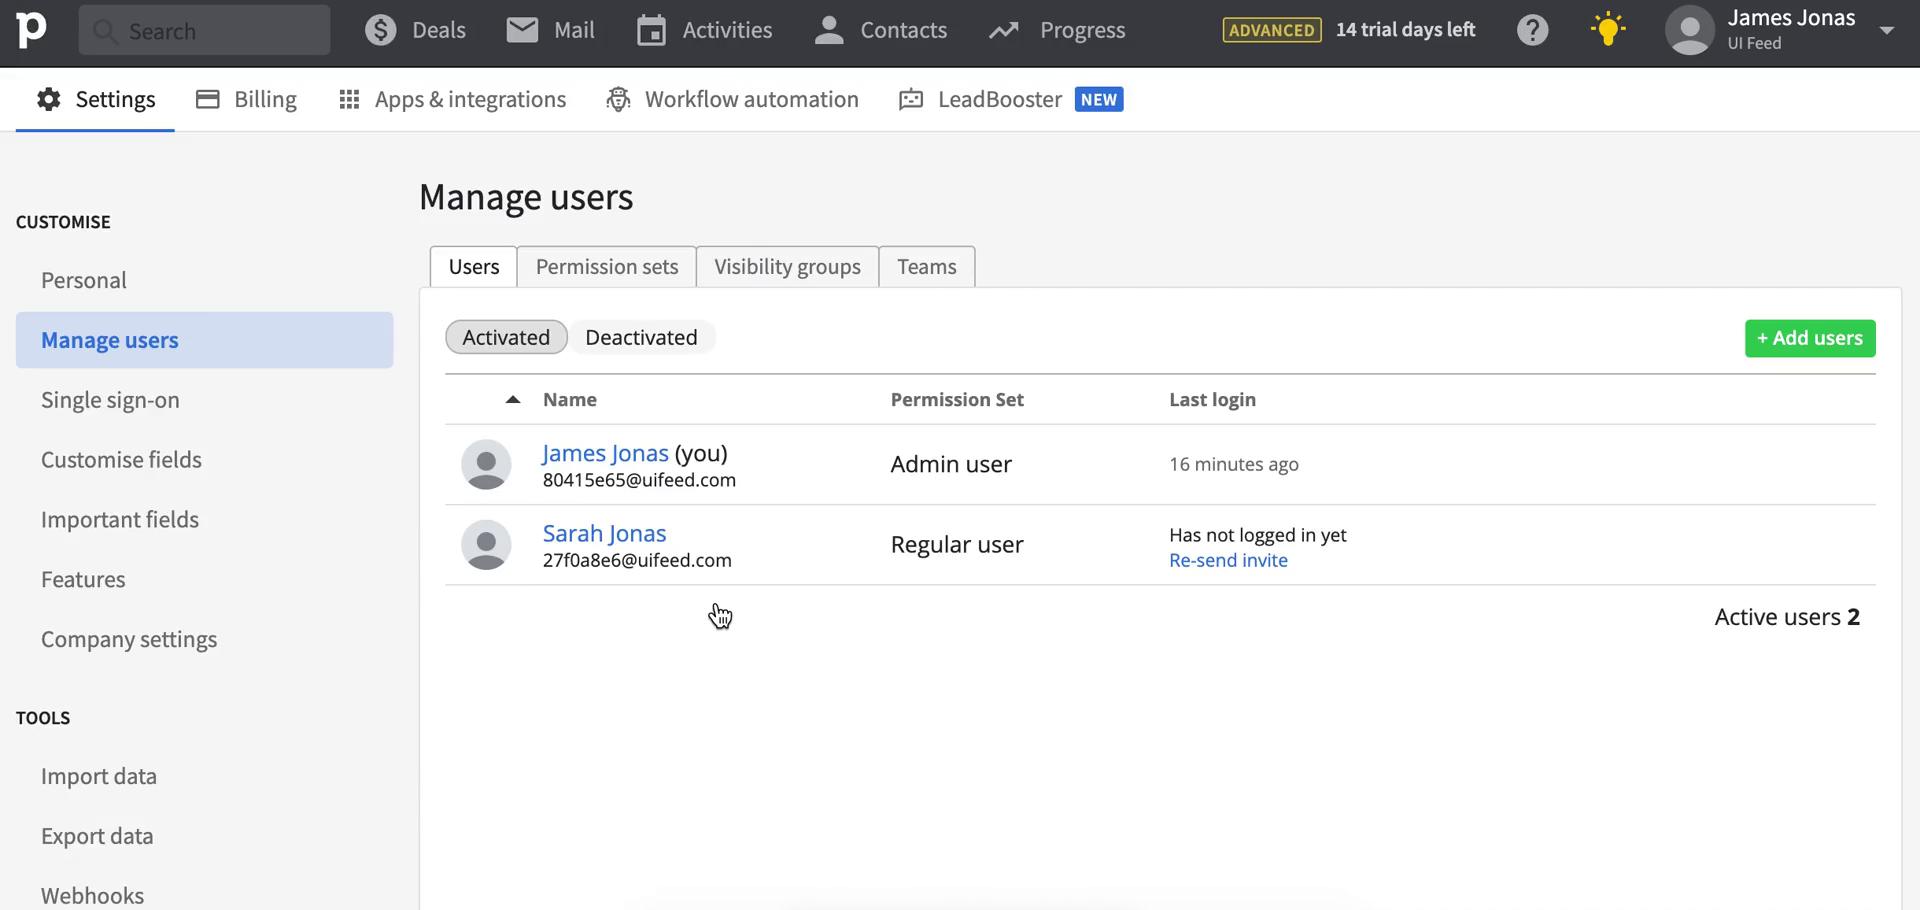Screen dimensions: 1920x910
Task: Click Admin user permission cell
Action: [951, 464]
